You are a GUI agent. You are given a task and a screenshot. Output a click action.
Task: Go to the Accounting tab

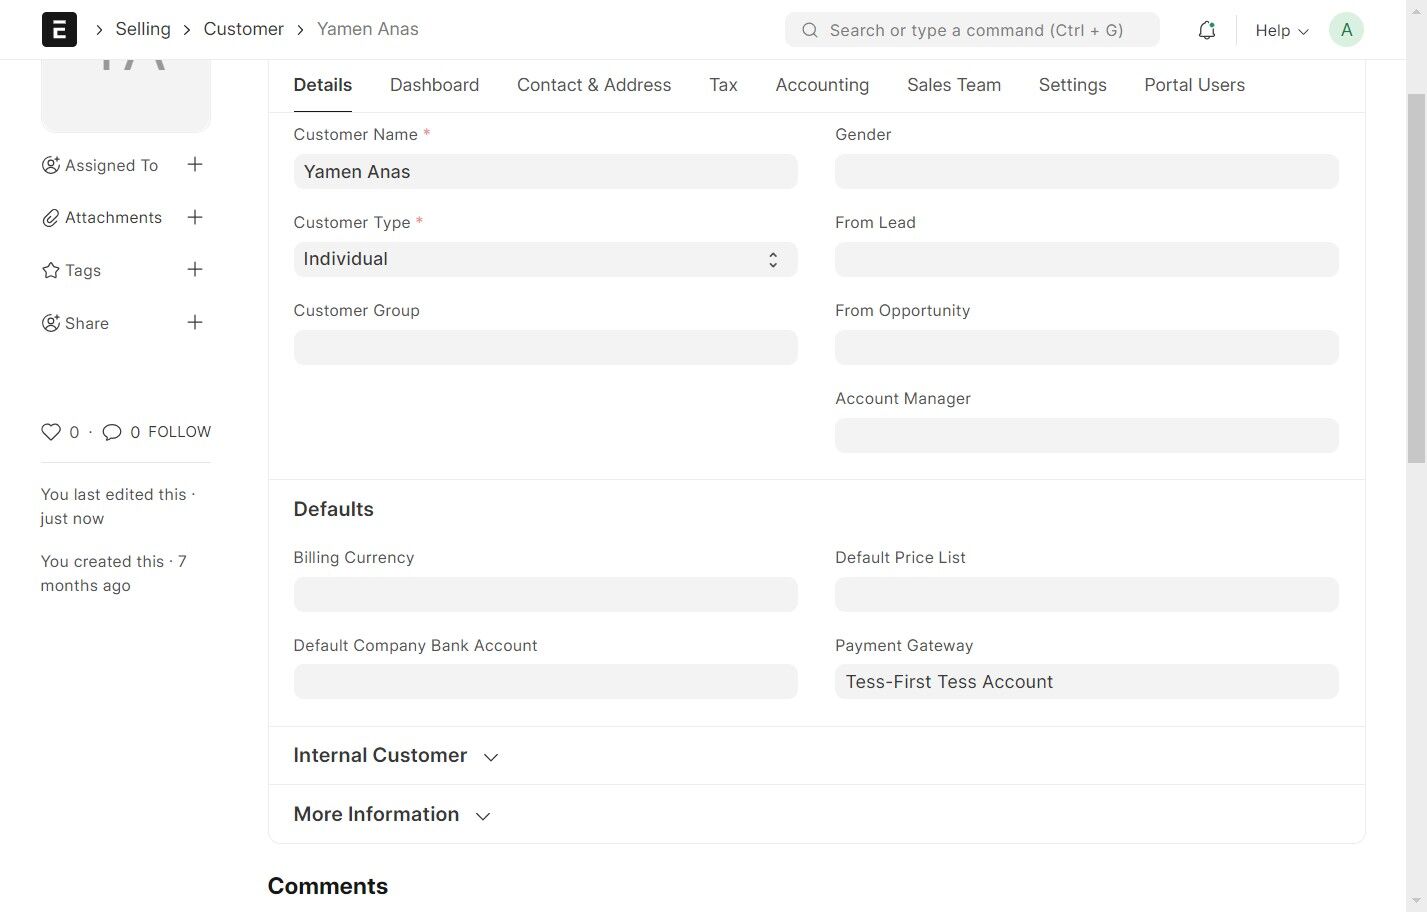click(x=822, y=85)
